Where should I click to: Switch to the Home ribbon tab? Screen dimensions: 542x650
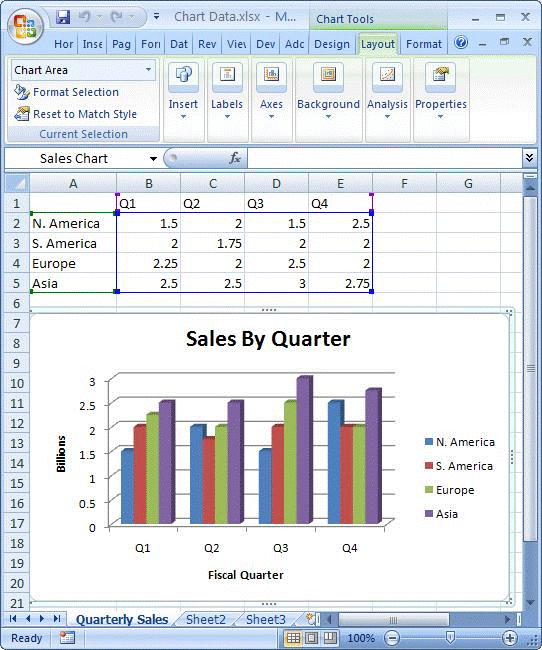click(64, 44)
